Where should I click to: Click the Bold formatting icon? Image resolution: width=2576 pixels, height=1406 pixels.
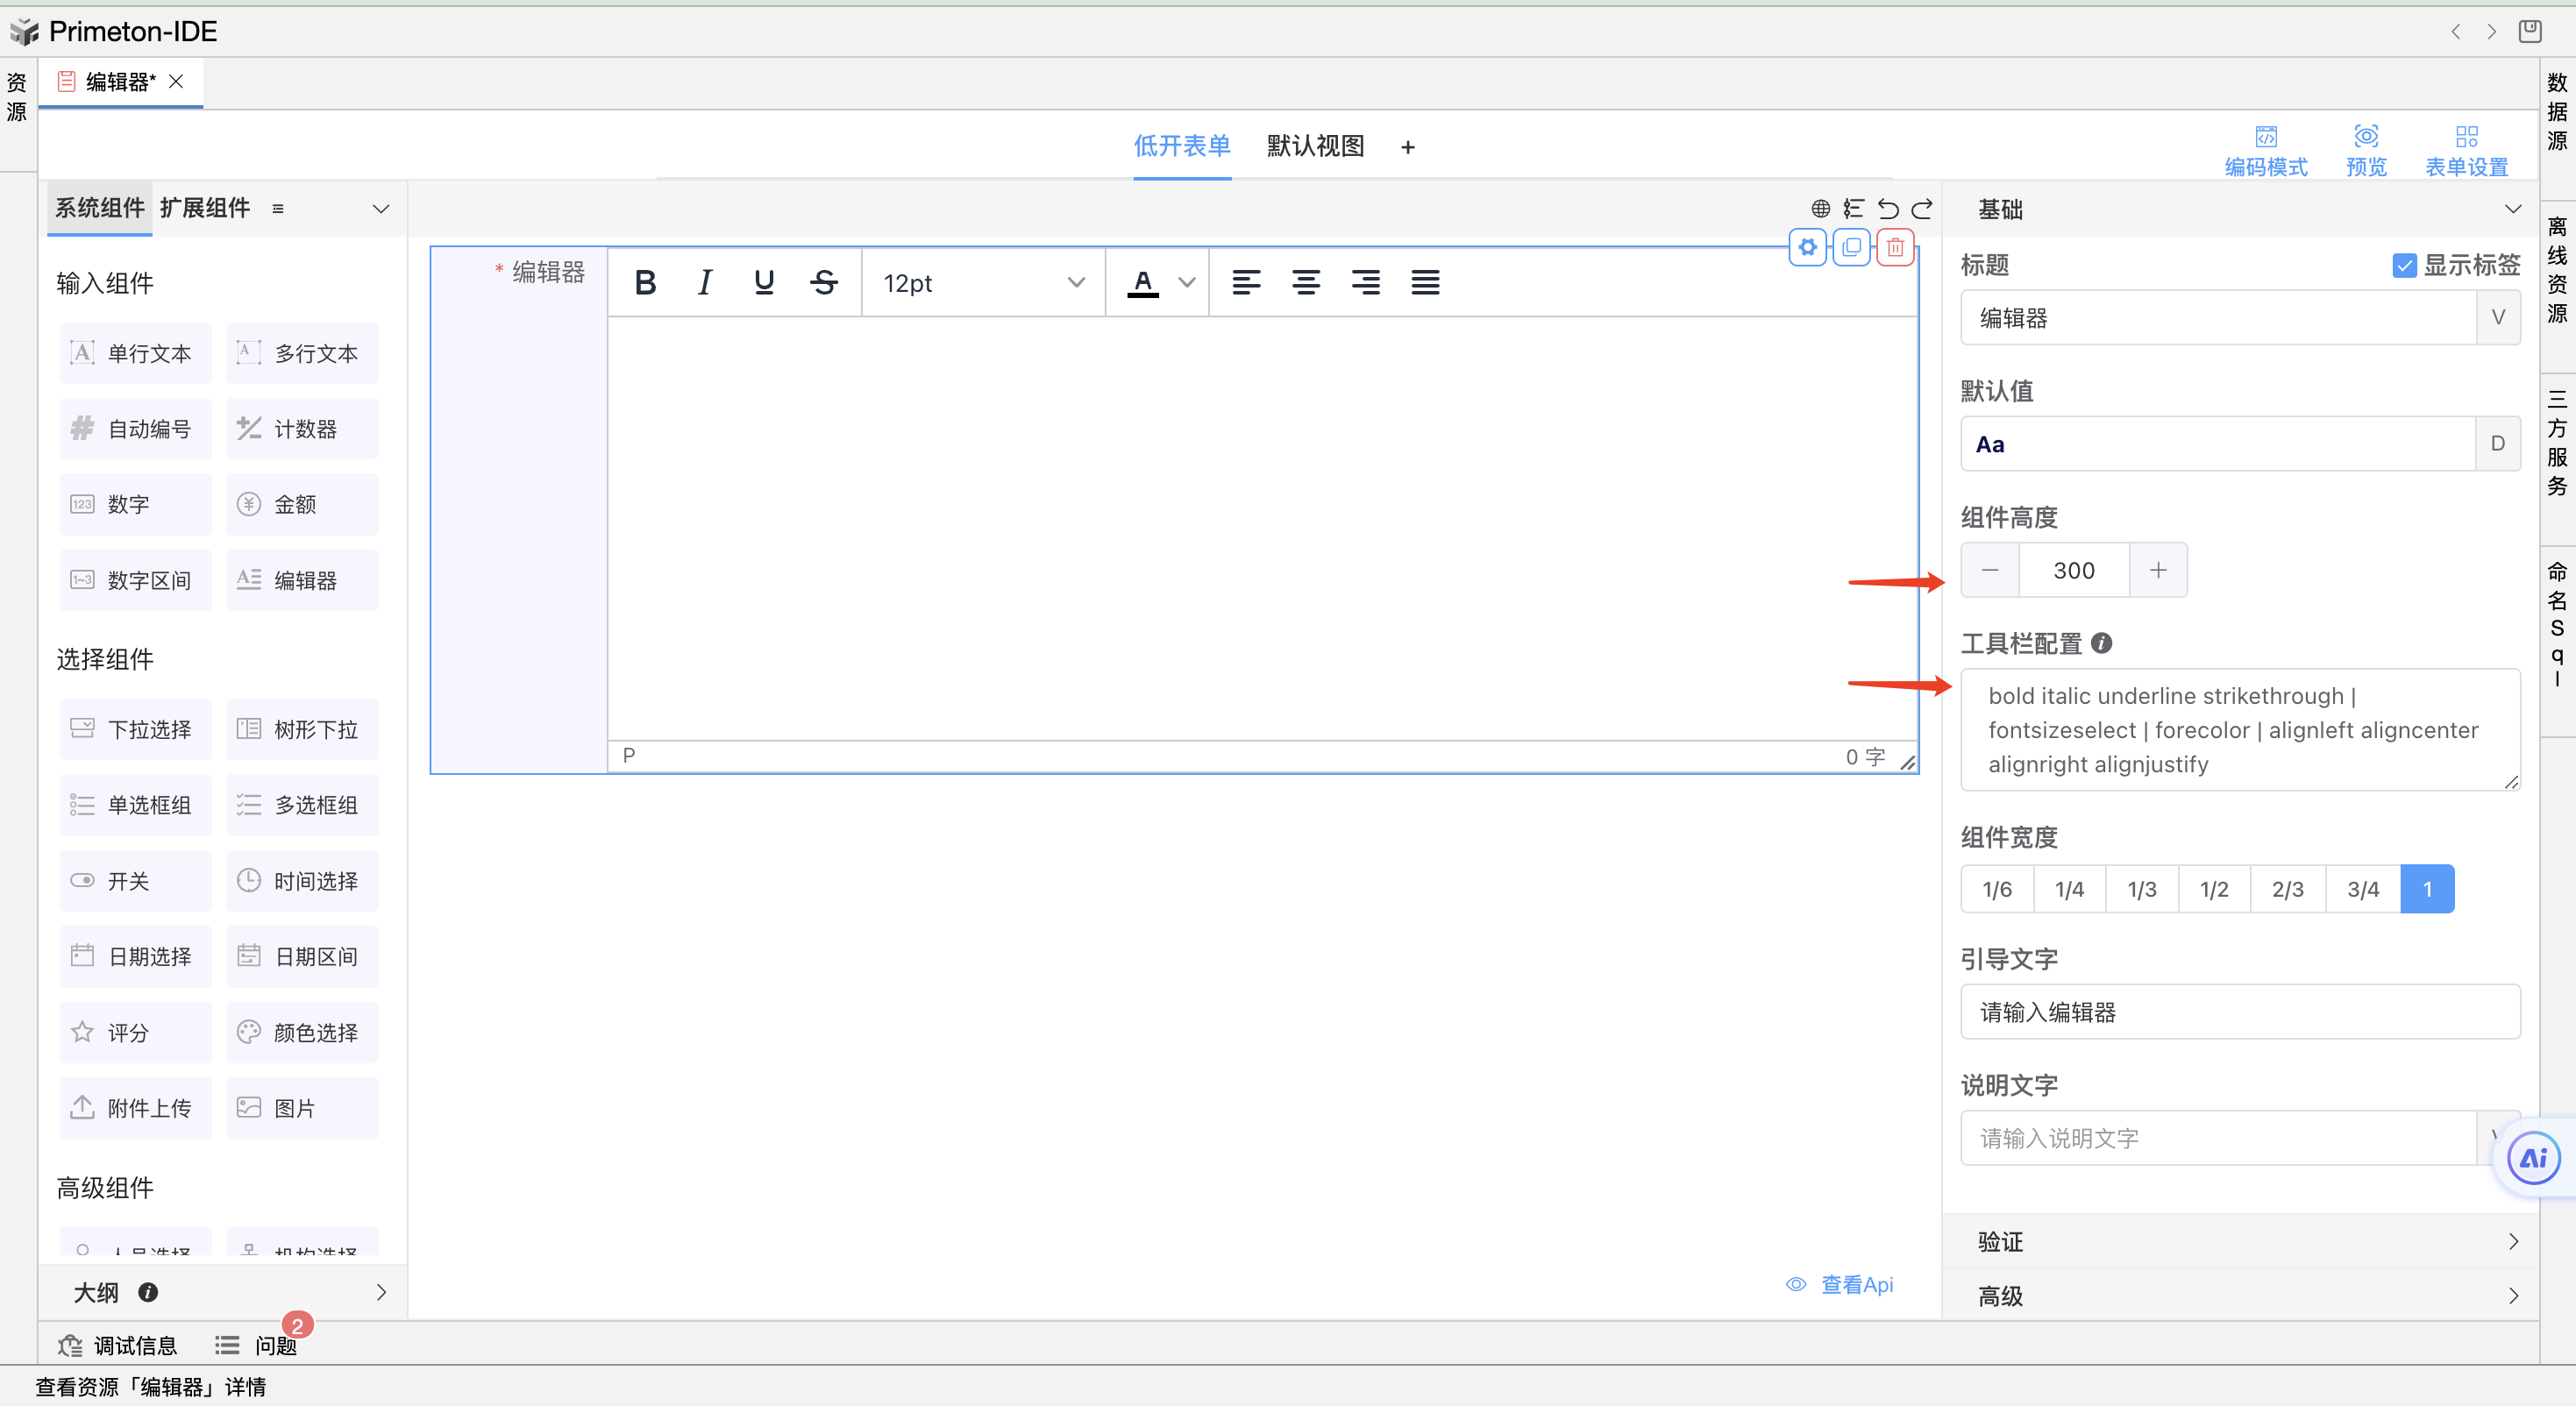point(645,283)
